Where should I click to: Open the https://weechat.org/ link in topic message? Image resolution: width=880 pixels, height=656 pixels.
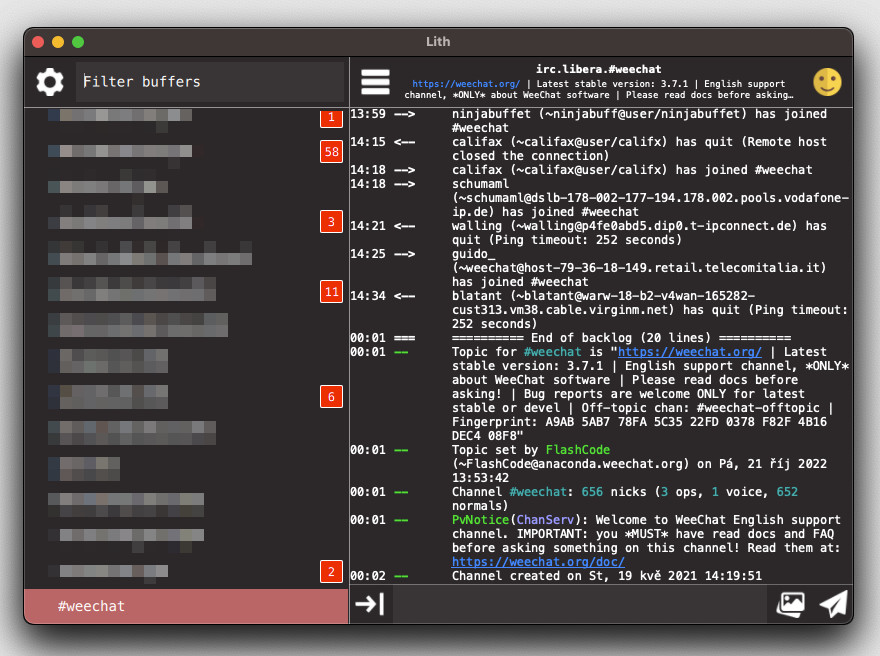click(690, 352)
